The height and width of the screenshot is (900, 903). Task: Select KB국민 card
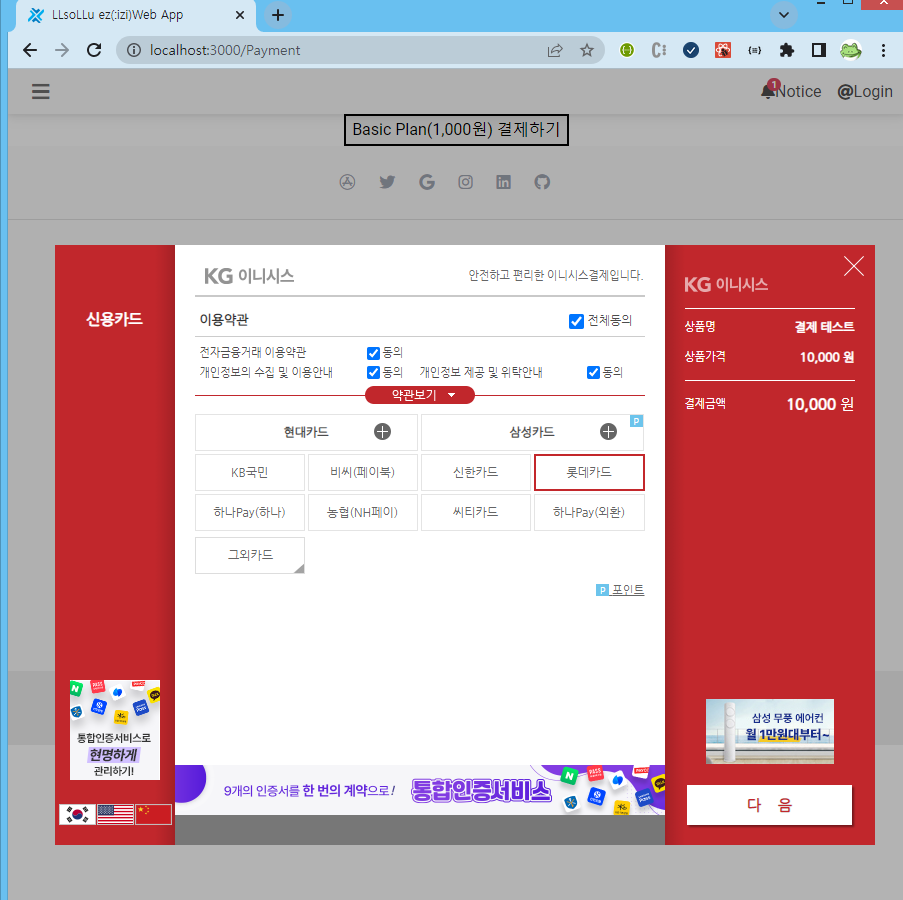(250, 472)
